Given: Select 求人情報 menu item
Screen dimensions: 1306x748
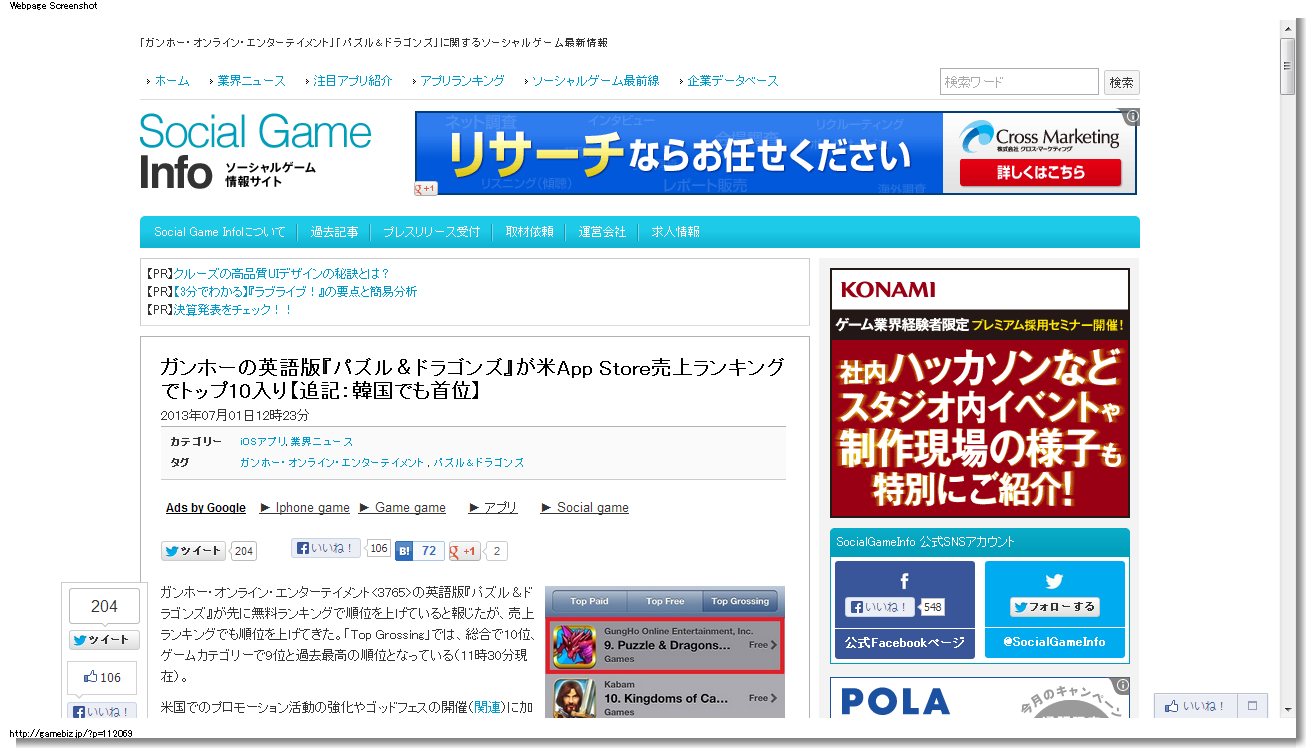Looking at the screenshot, I should point(675,232).
